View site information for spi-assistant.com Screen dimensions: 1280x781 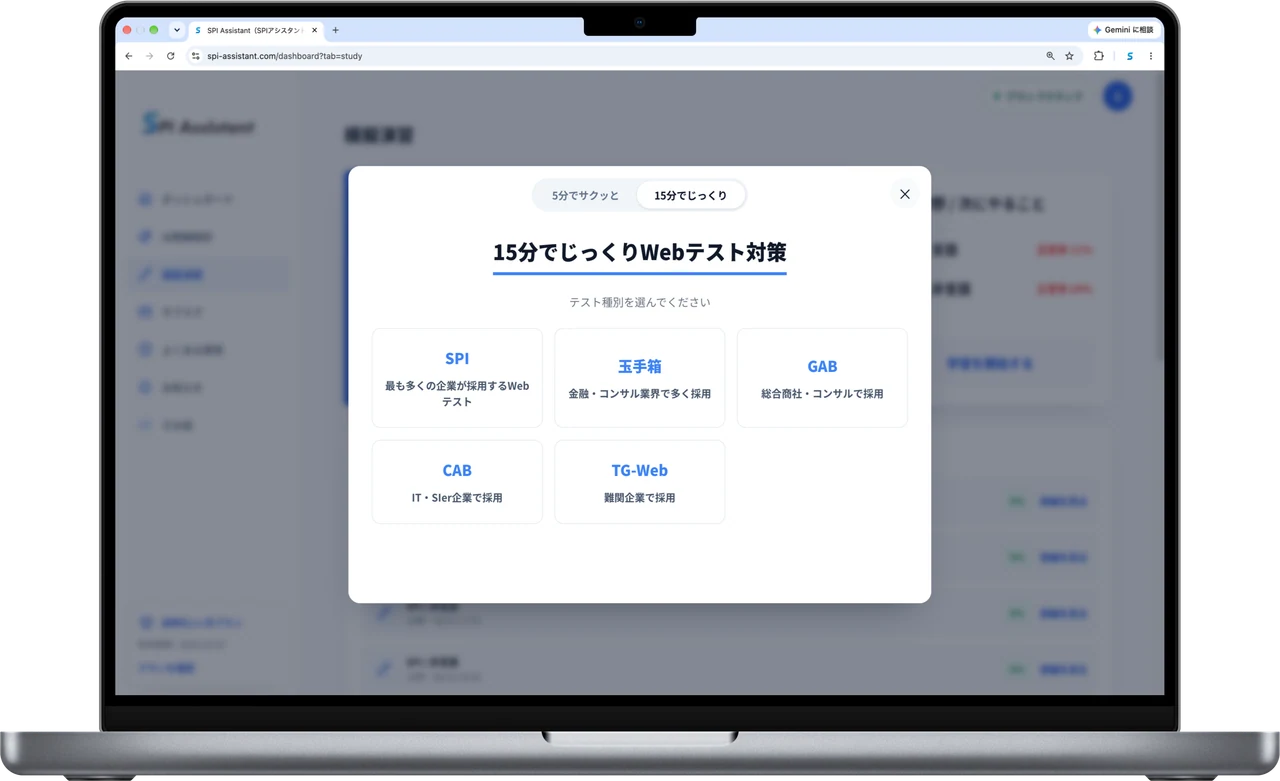pos(196,56)
